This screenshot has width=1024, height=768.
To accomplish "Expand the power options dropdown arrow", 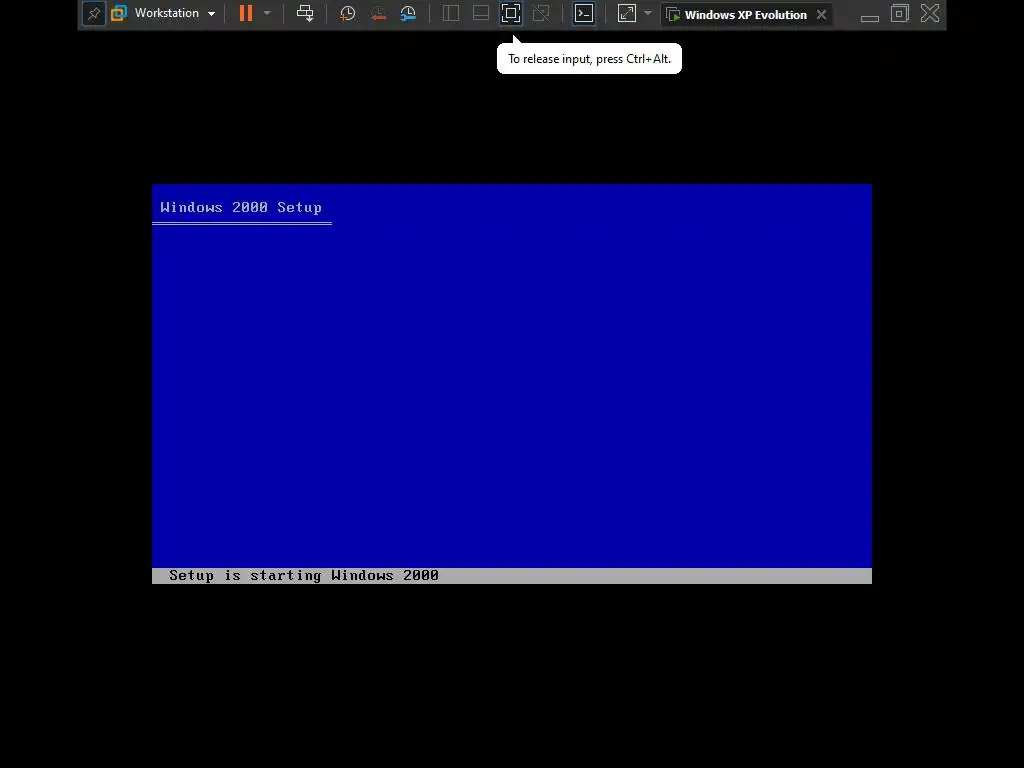I will point(267,13).
